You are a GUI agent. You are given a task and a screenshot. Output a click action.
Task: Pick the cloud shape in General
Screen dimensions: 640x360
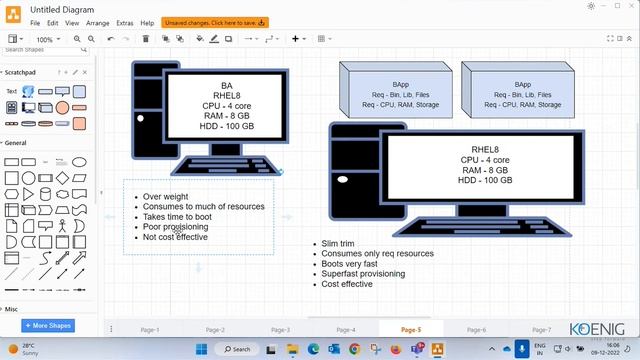62,194
